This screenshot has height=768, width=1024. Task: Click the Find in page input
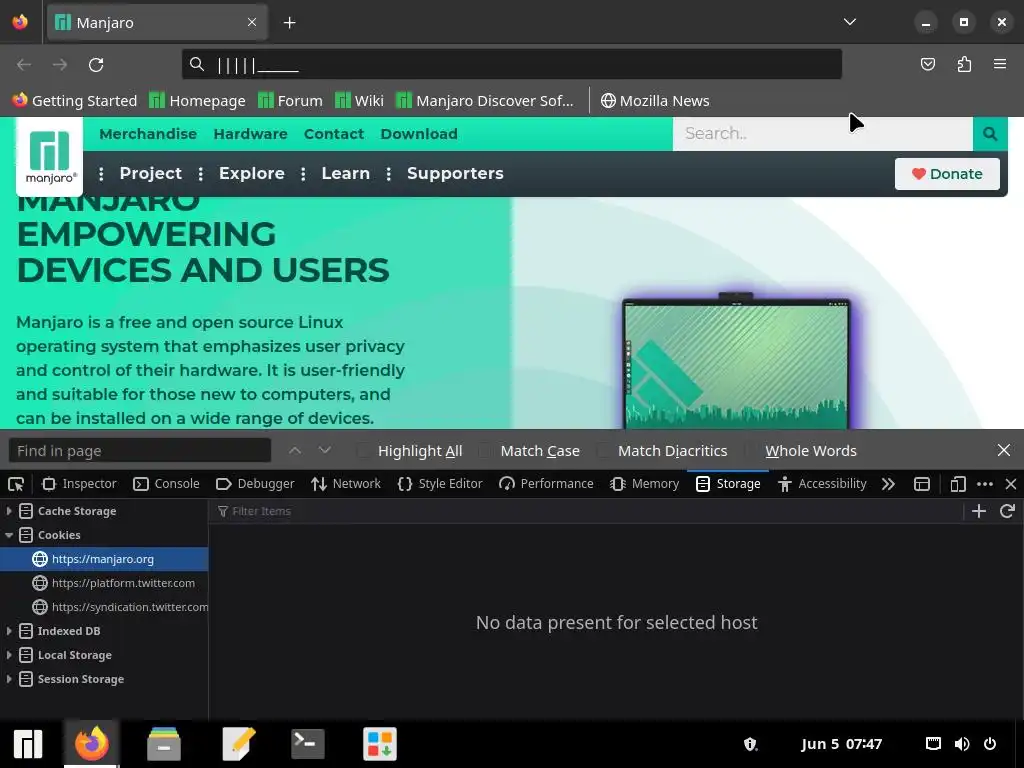click(140, 451)
